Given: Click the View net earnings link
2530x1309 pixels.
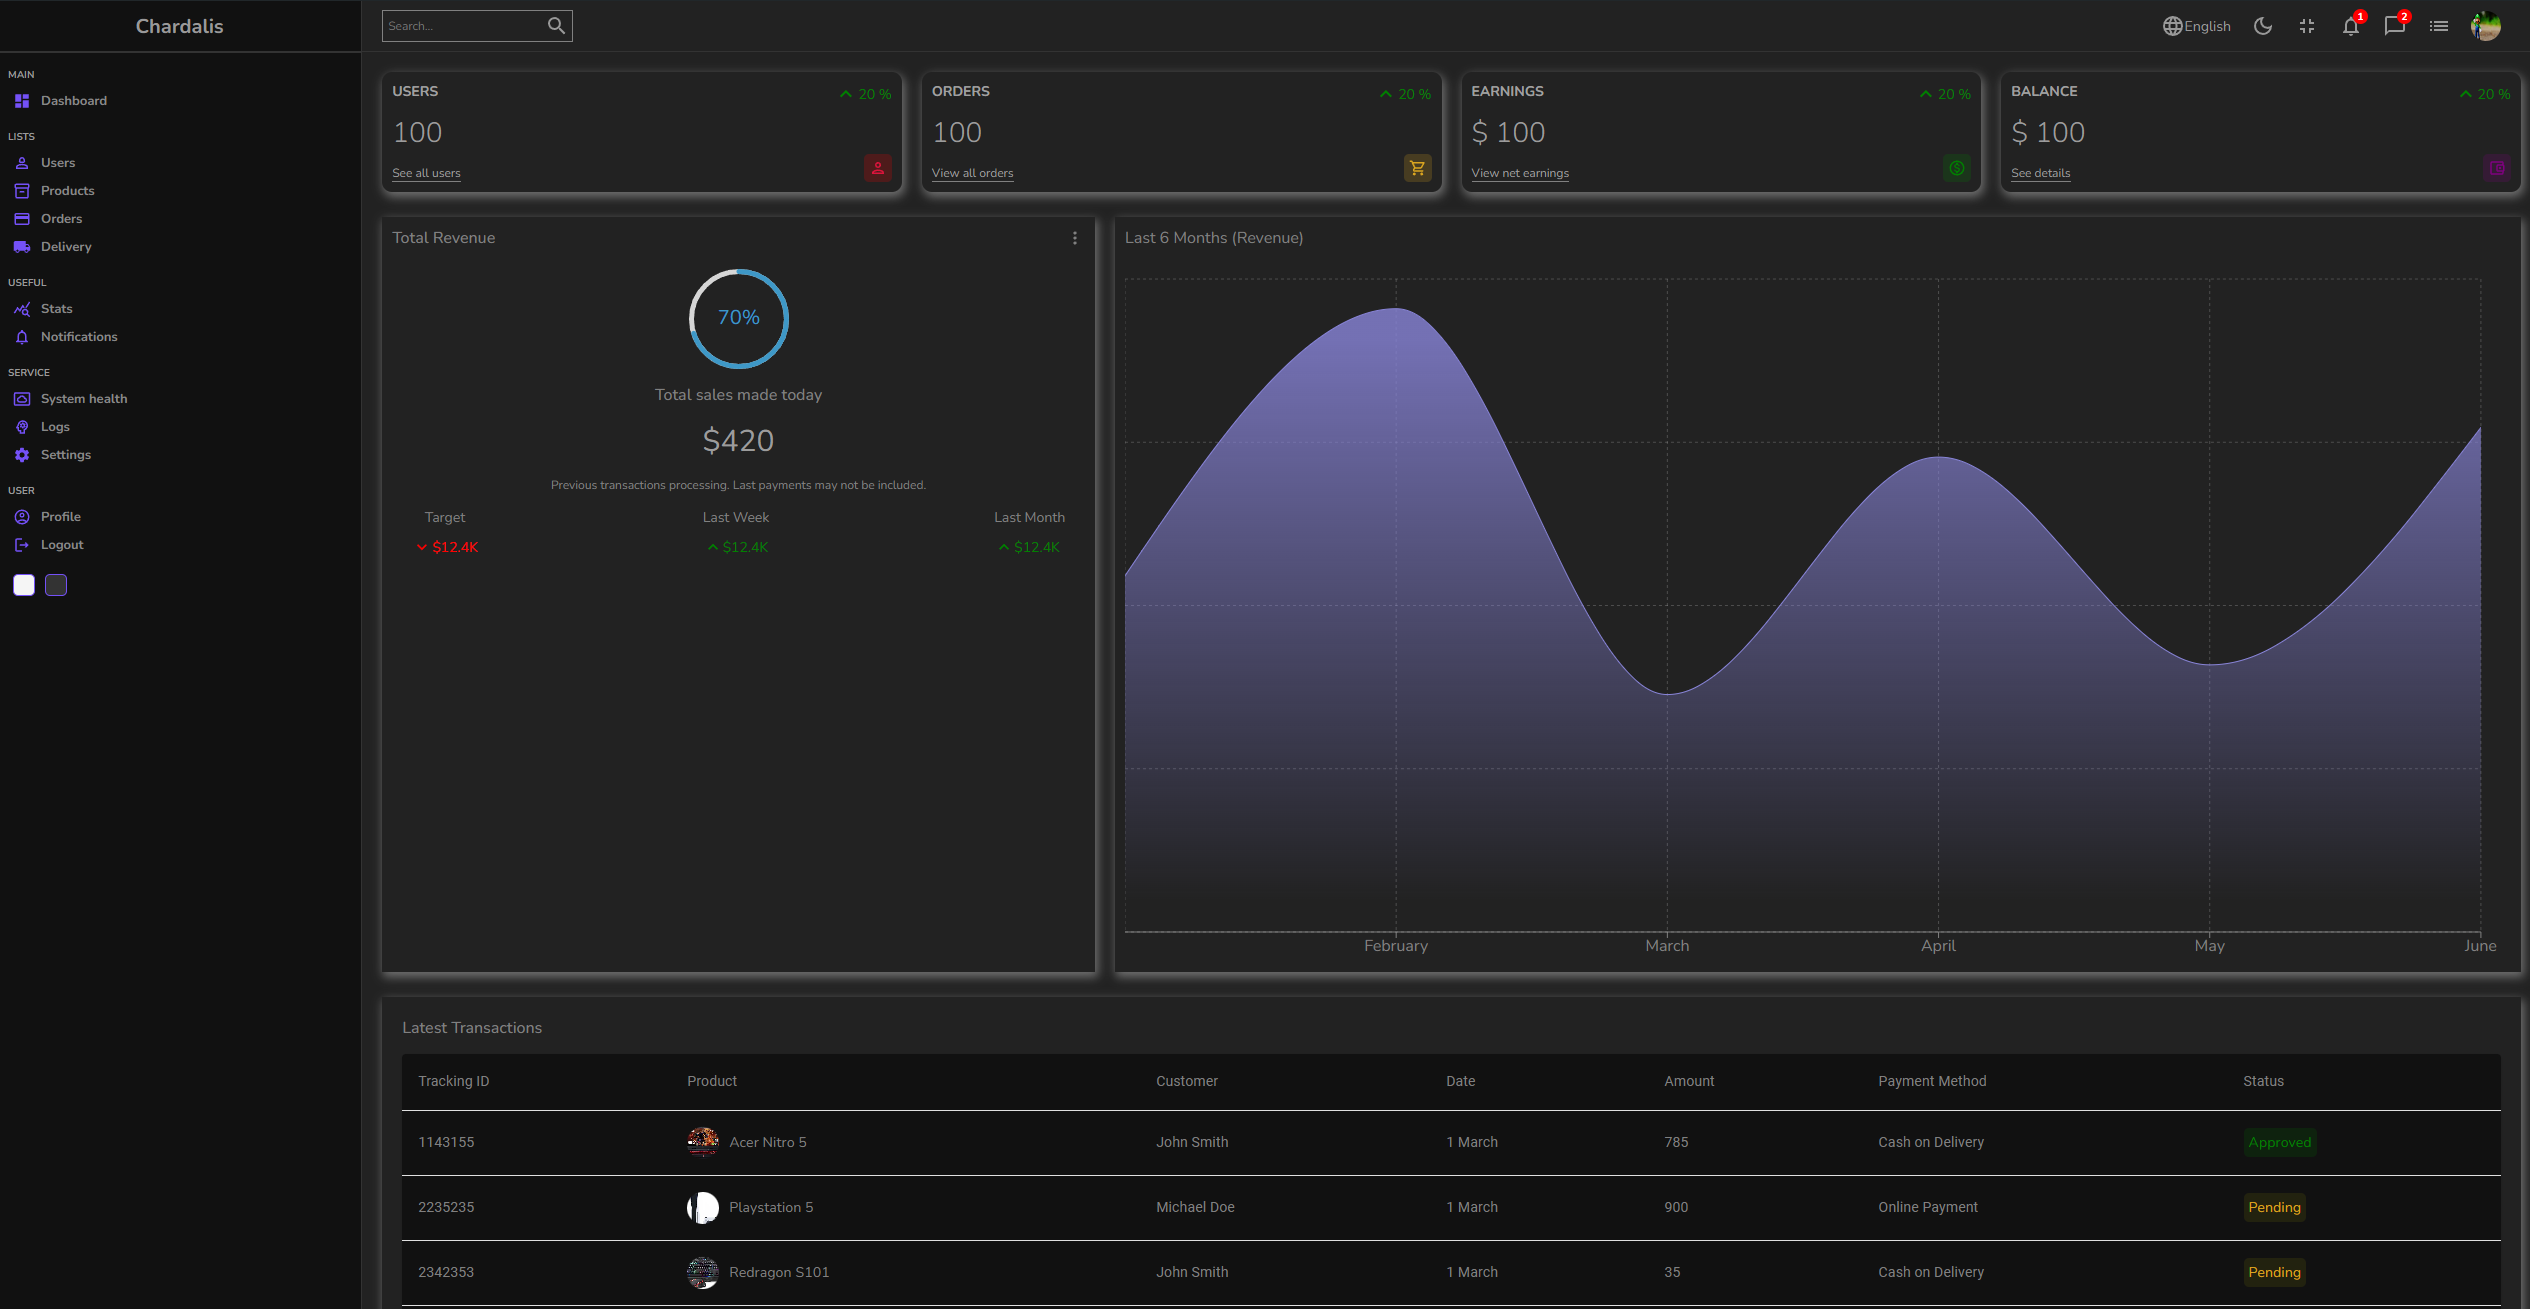Looking at the screenshot, I should (x=1519, y=173).
